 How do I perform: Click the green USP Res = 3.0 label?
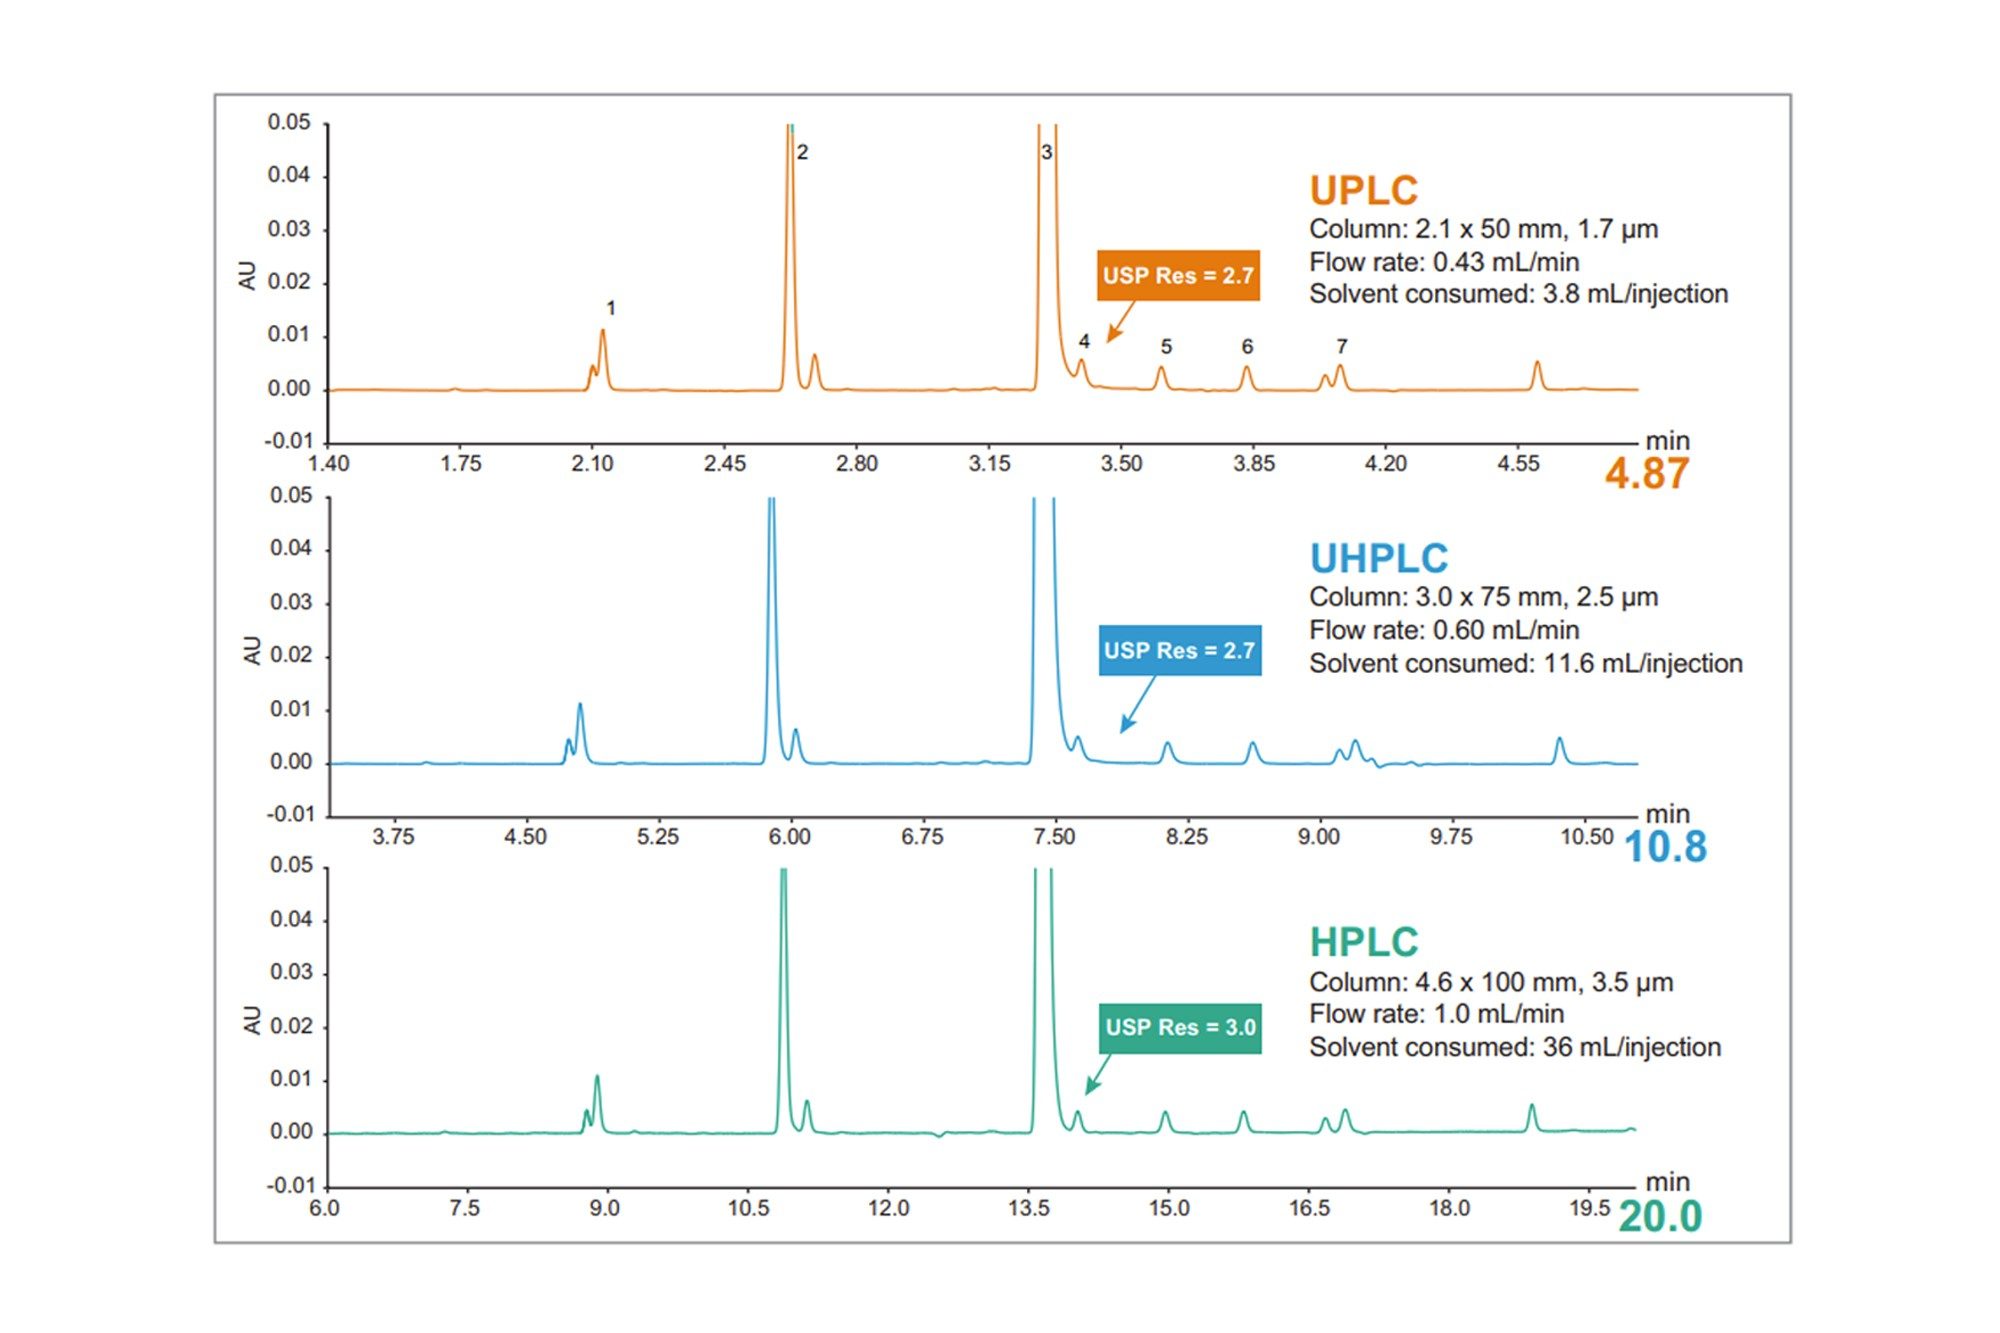click(x=1180, y=1028)
